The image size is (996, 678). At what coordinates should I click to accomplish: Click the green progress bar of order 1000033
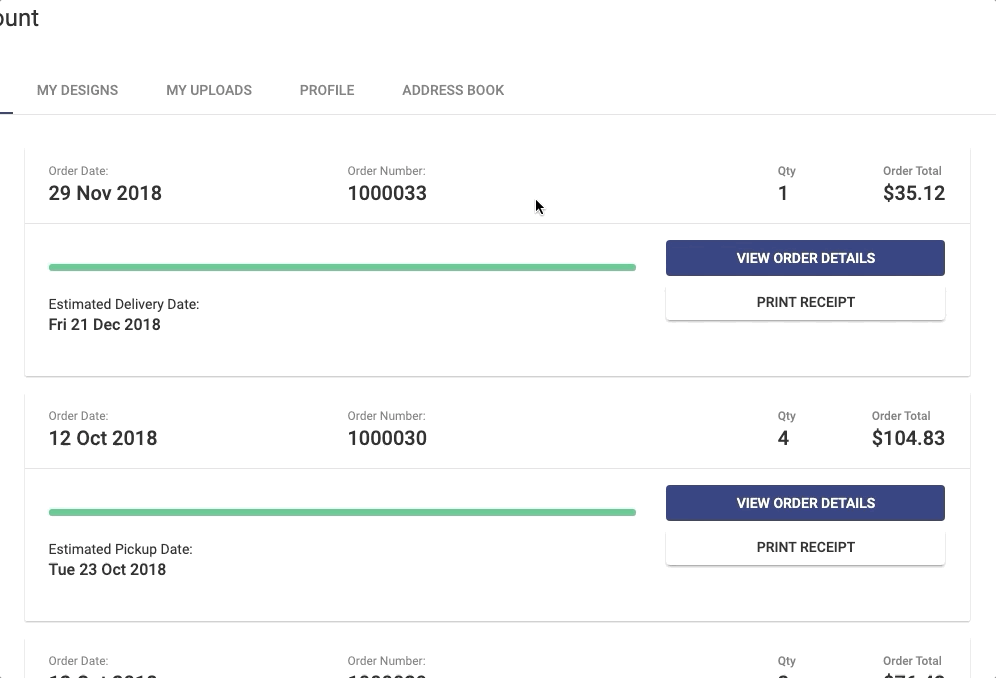pyautogui.click(x=342, y=268)
